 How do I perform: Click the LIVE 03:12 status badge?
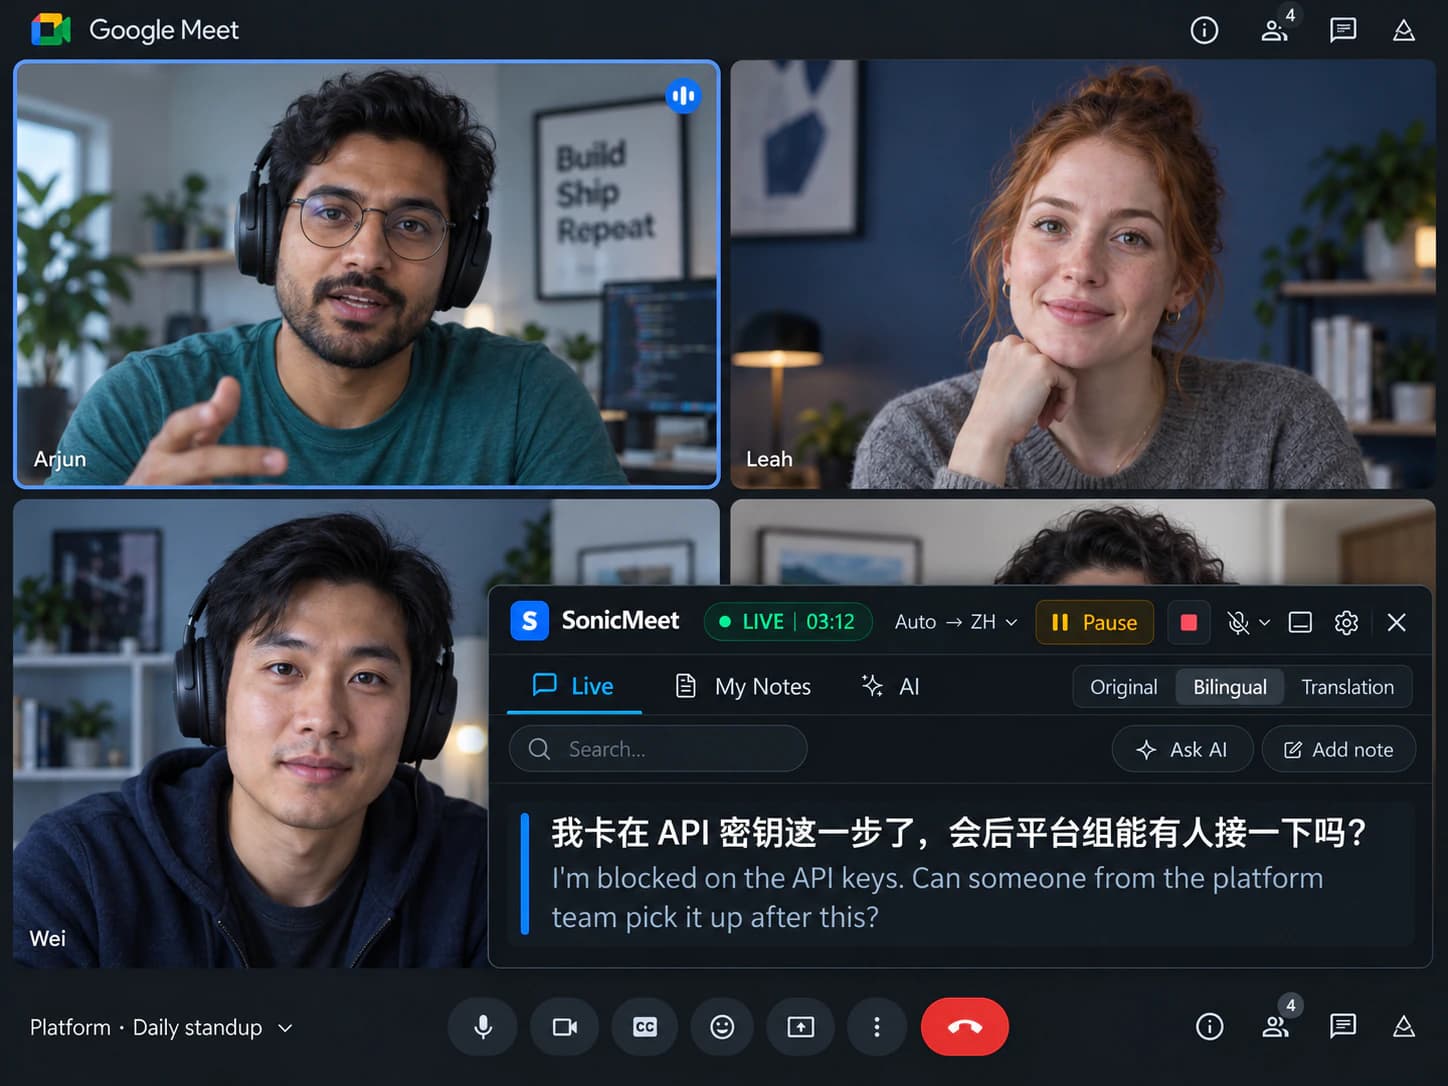point(788,622)
